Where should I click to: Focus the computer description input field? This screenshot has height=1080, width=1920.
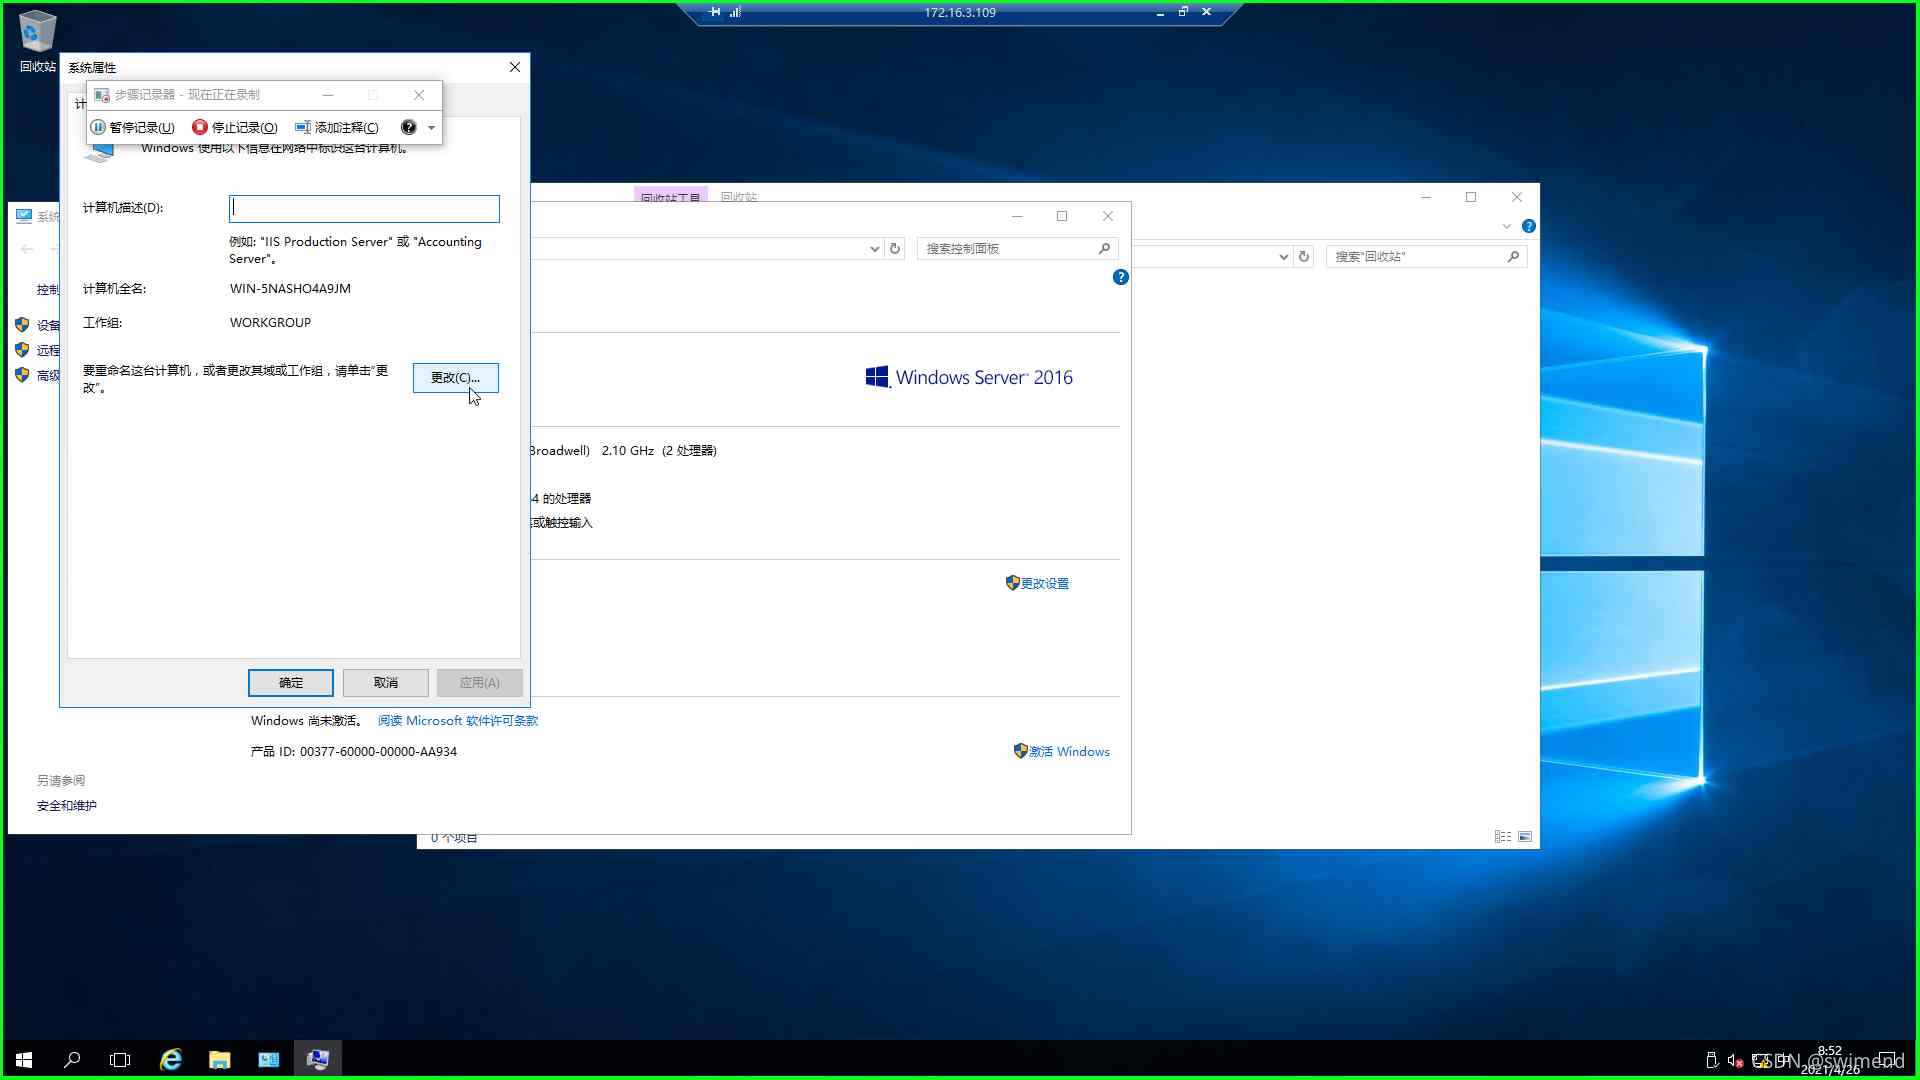[x=364, y=208]
